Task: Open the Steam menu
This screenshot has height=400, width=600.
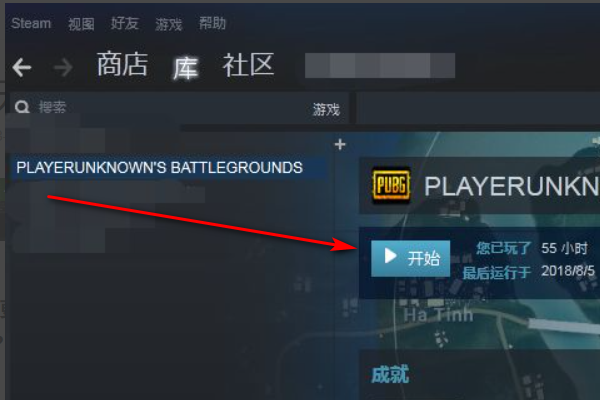Action: (31, 23)
